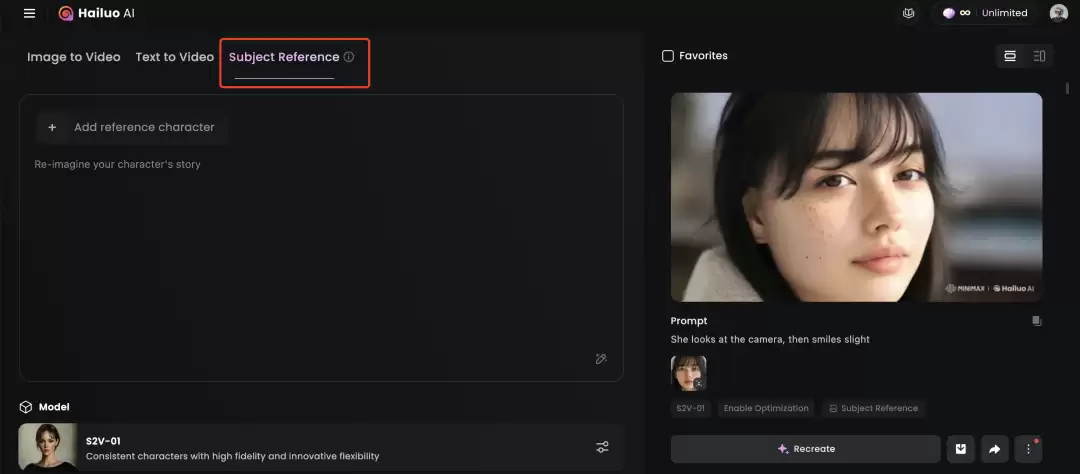The image size is (1080, 474).
Task: Click the Recreate button
Action: point(805,449)
